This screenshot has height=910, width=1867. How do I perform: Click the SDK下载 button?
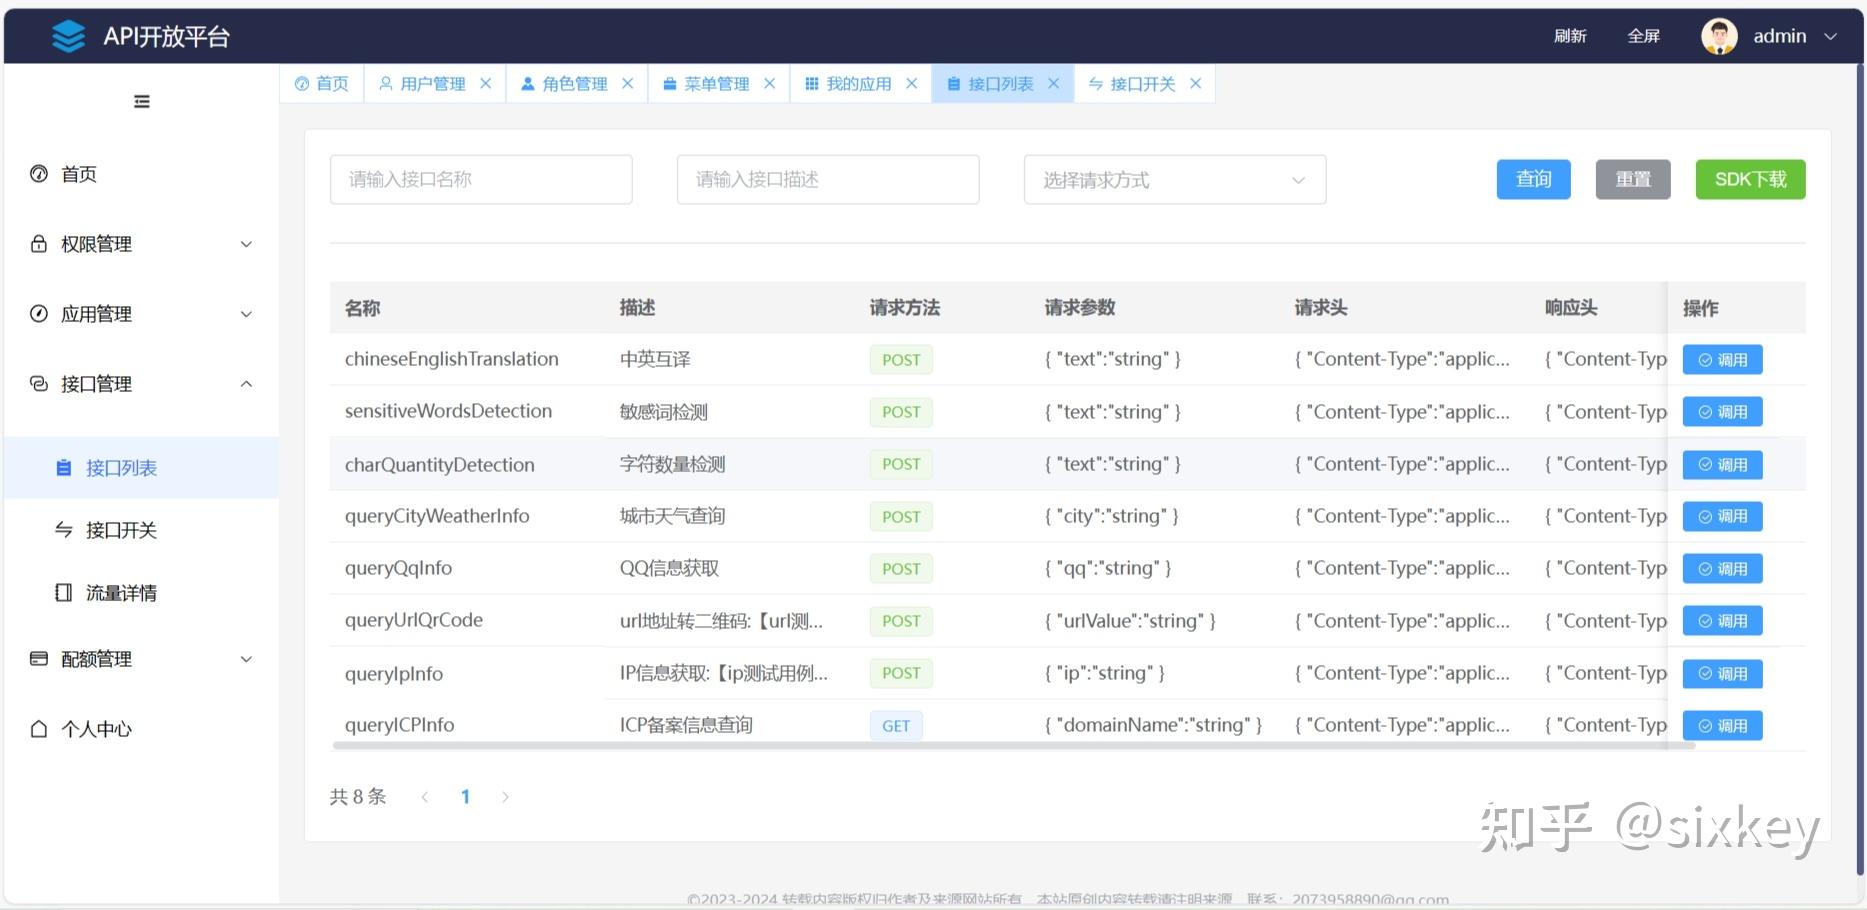pos(1749,179)
